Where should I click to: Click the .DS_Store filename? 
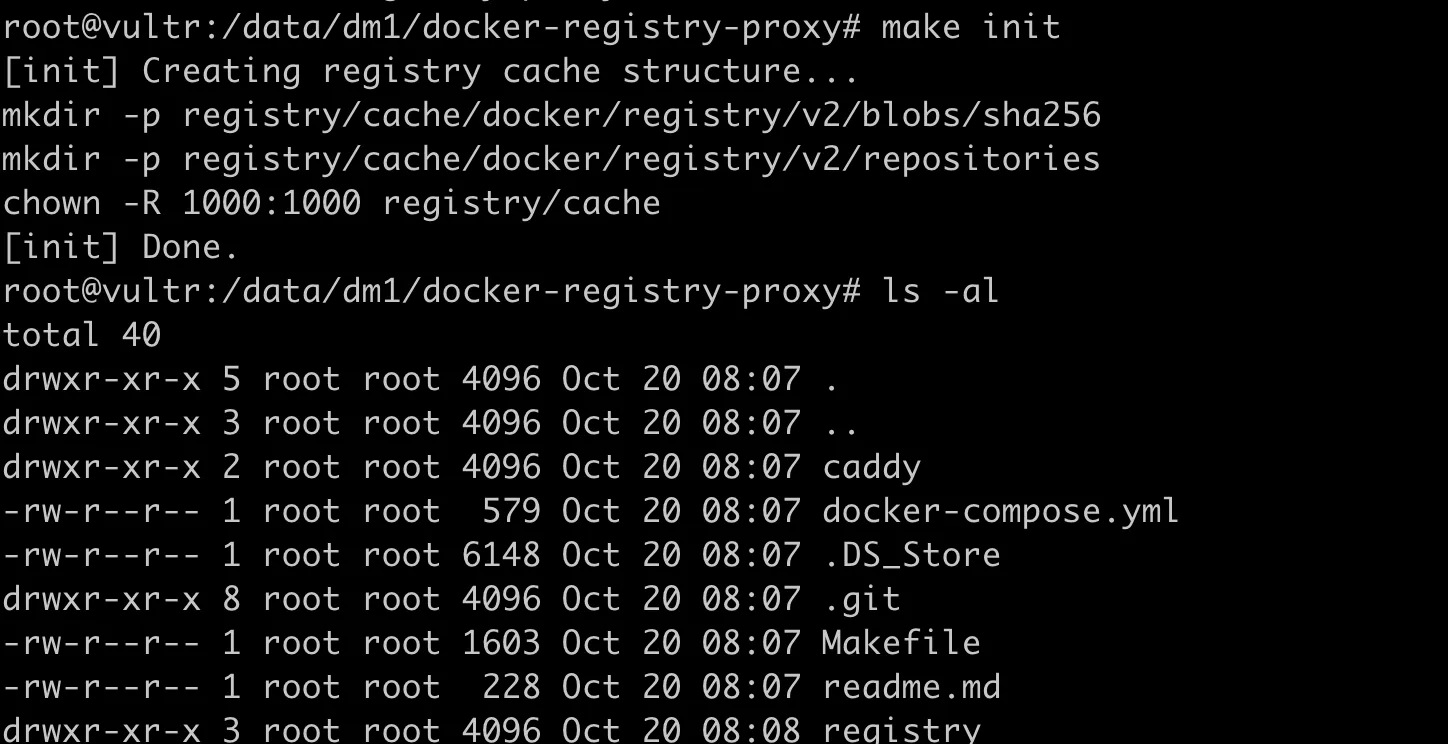pyautogui.click(x=911, y=555)
